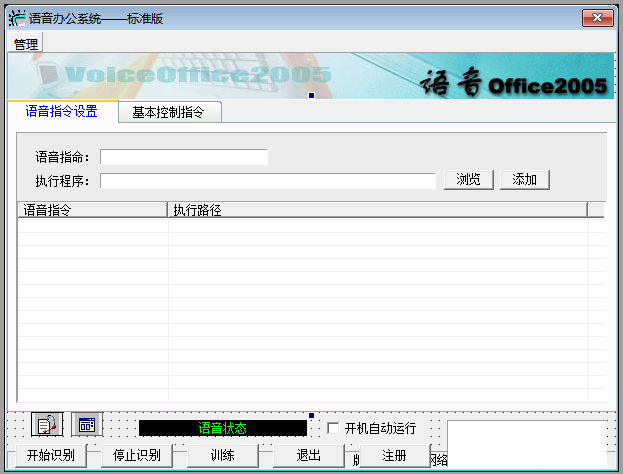Open the 管理 menu
Viewport: 623px width, 474px height.
(25, 44)
